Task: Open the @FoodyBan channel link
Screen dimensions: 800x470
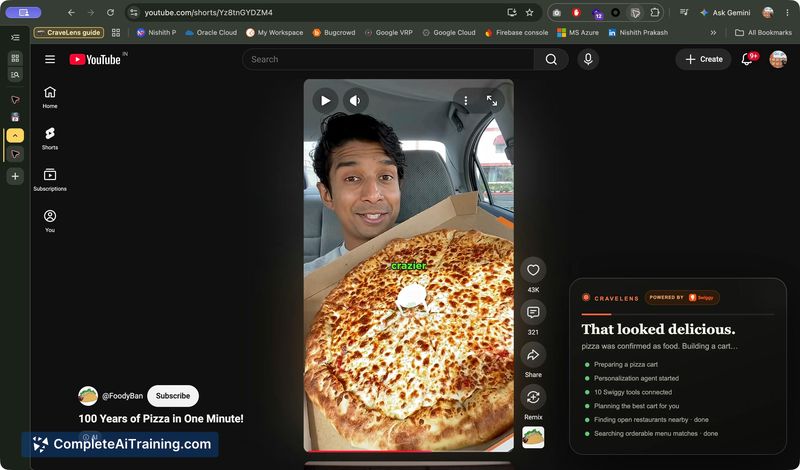Action: [122, 395]
